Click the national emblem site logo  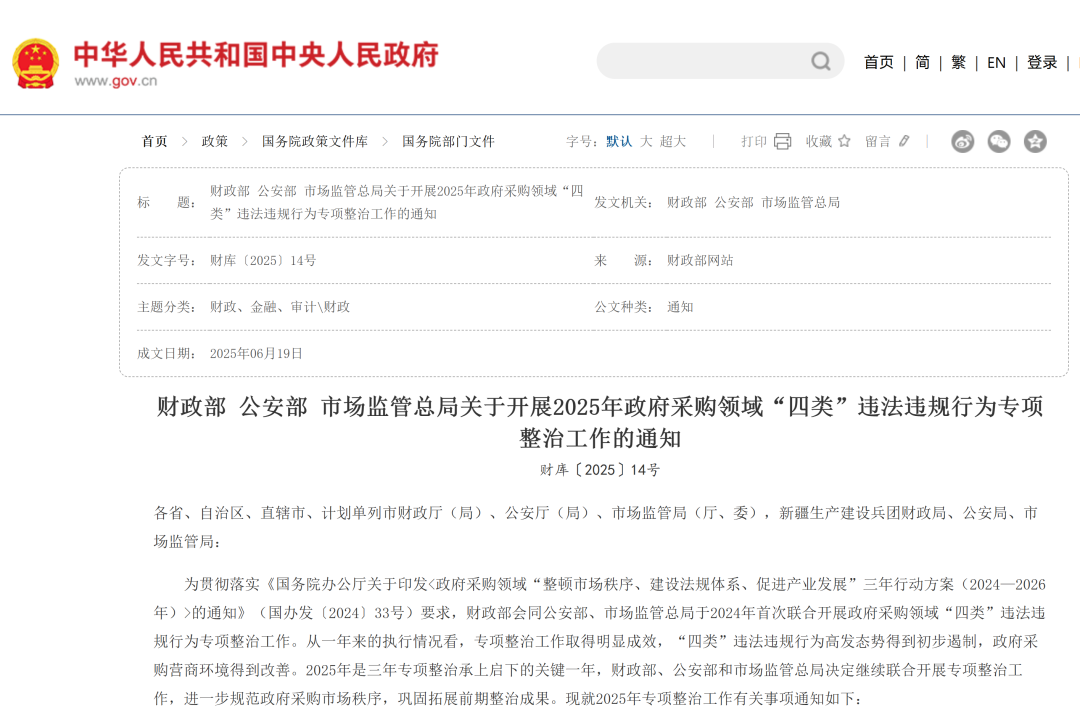(37, 61)
